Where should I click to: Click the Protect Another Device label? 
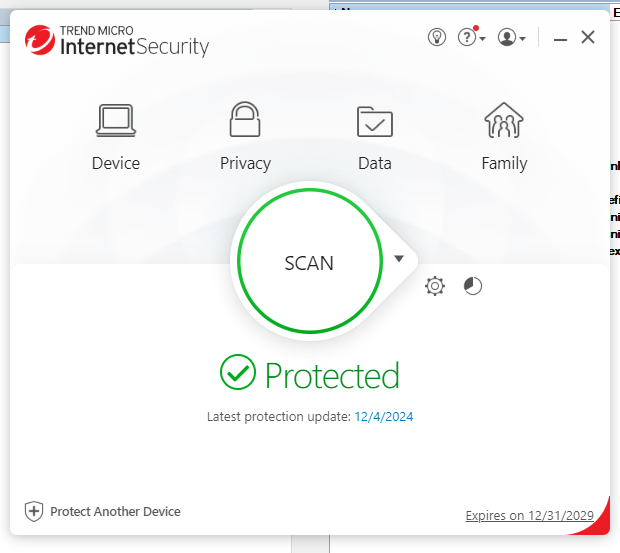click(115, 511)
